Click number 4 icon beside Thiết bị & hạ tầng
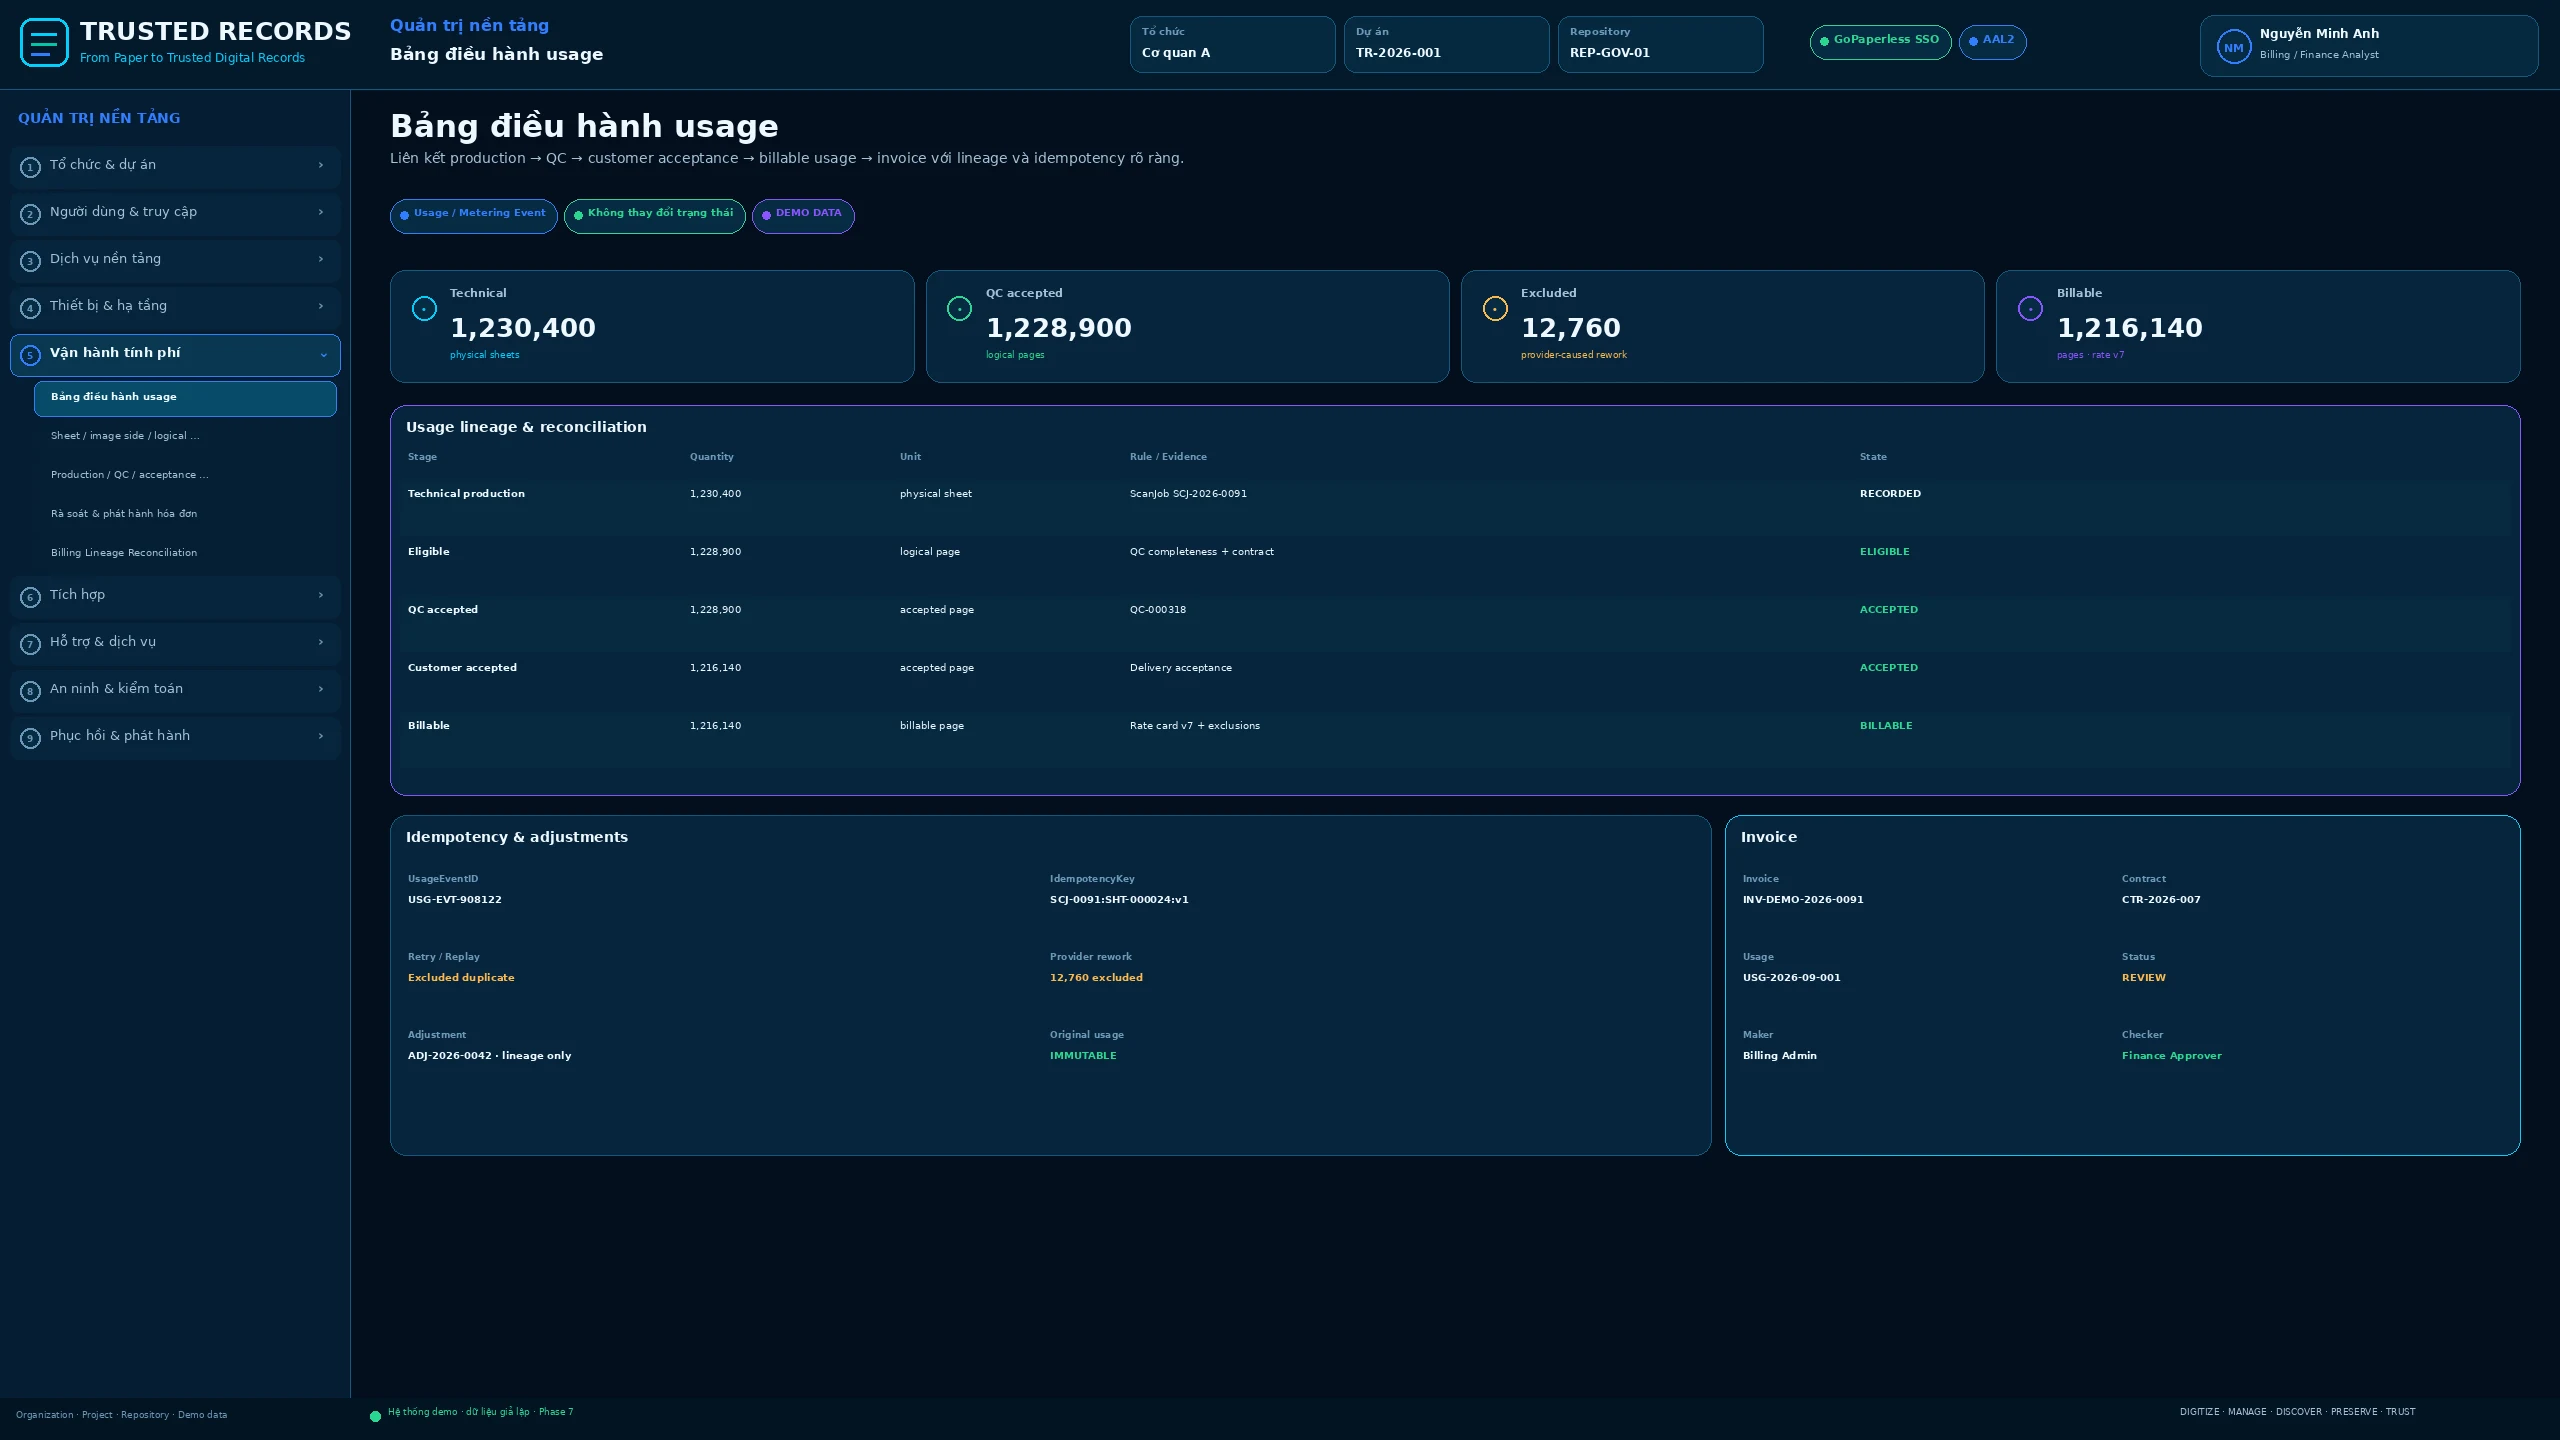Viewport: 2560px width, 1440px height. coord(30,308)
